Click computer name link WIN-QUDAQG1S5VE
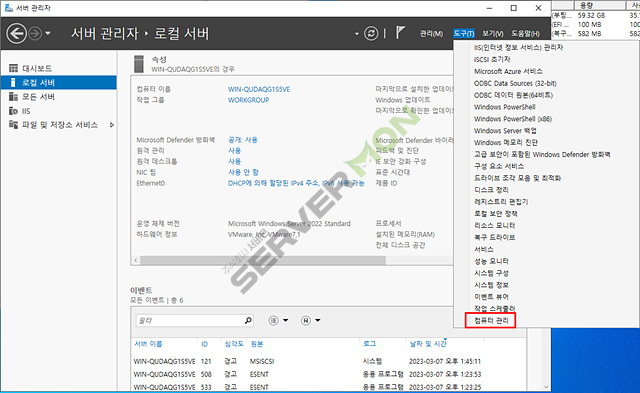640x393 pixels. point(259,89)
